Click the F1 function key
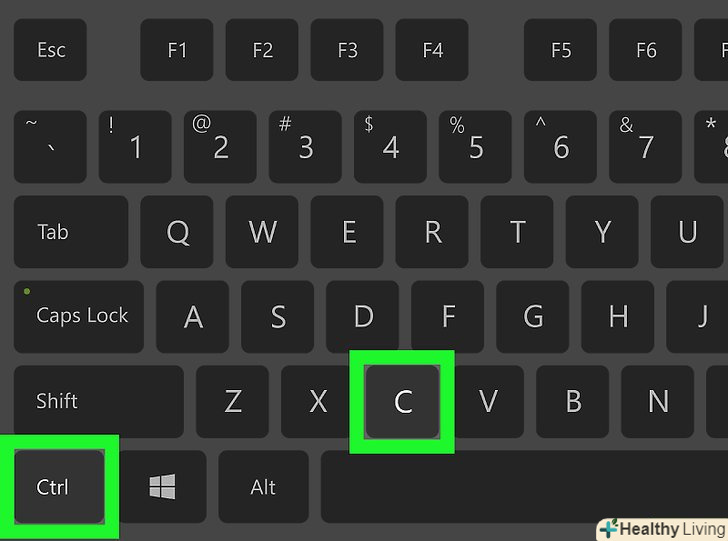The height and width of the screenshot is (541, 728). (177, 50)
